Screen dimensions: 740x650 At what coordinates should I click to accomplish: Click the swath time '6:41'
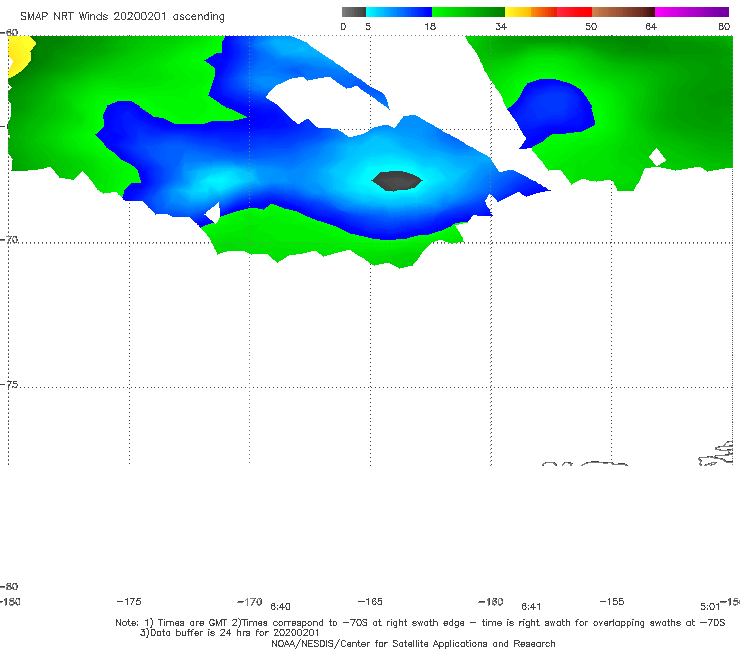531,607
